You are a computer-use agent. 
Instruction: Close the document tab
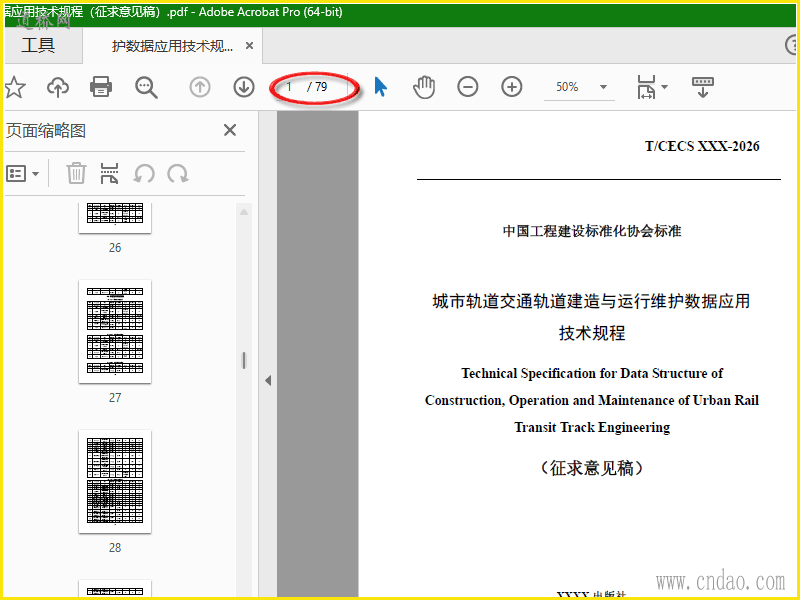tap(249, 46)
